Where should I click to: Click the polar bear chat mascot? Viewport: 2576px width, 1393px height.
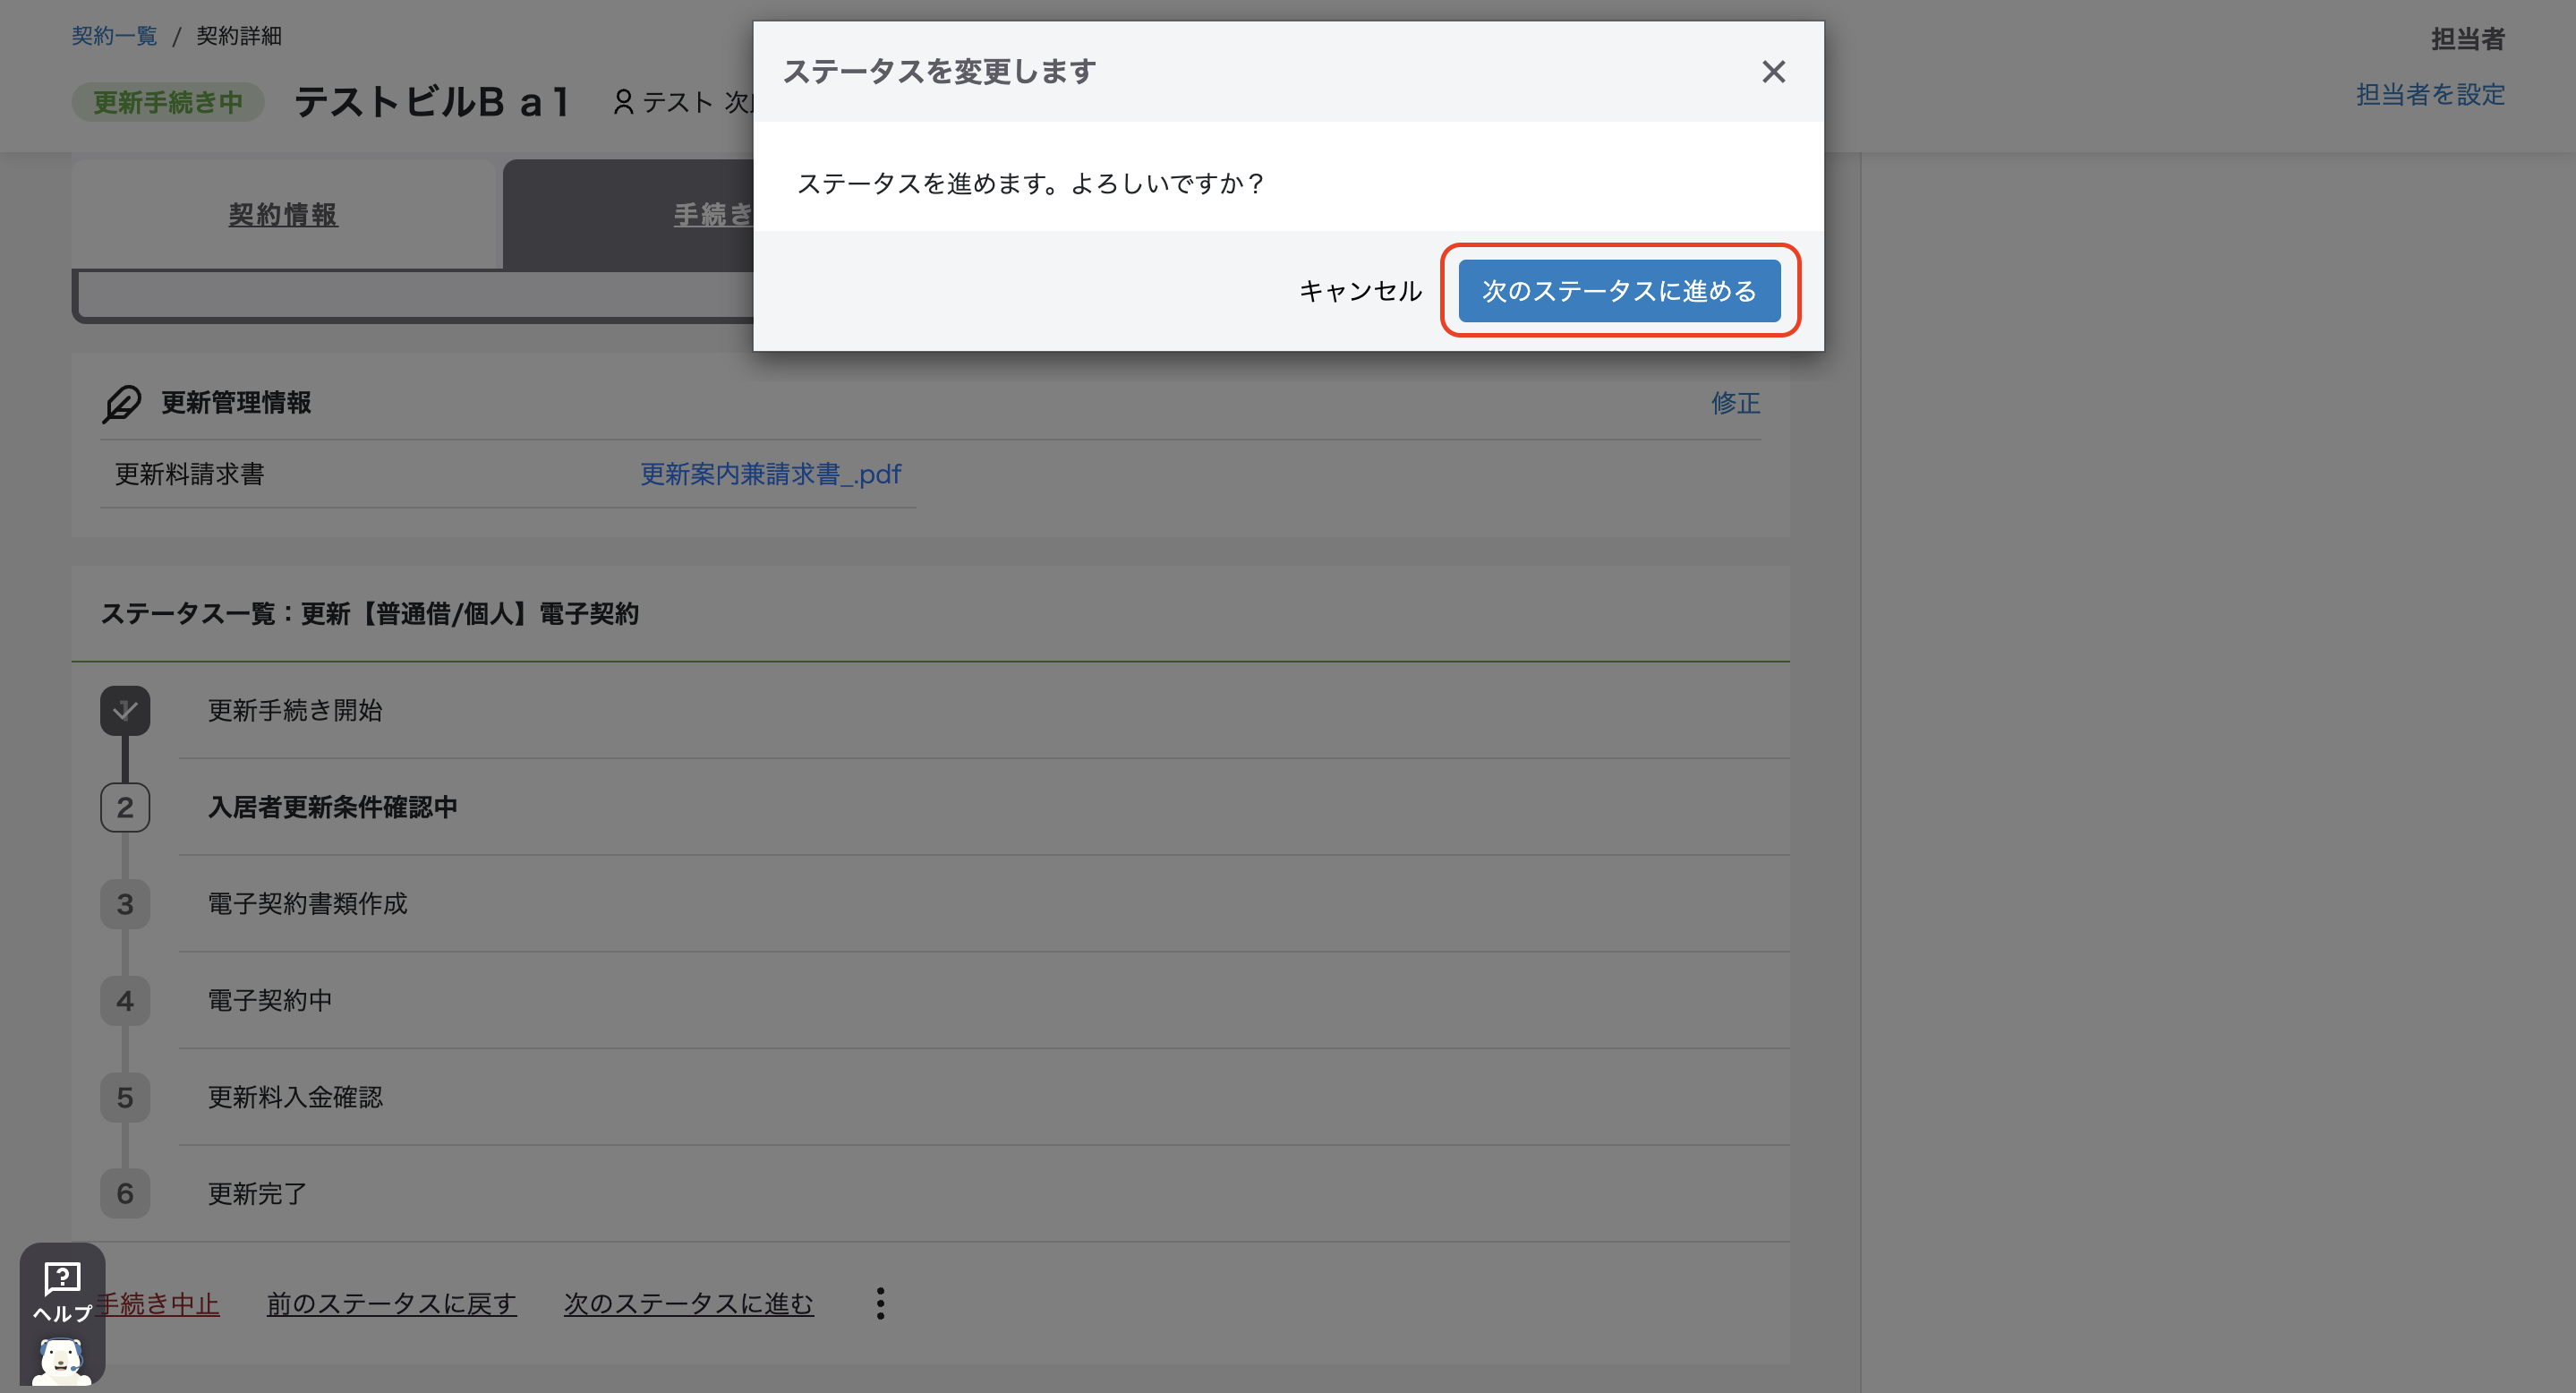coord(62,1360)
